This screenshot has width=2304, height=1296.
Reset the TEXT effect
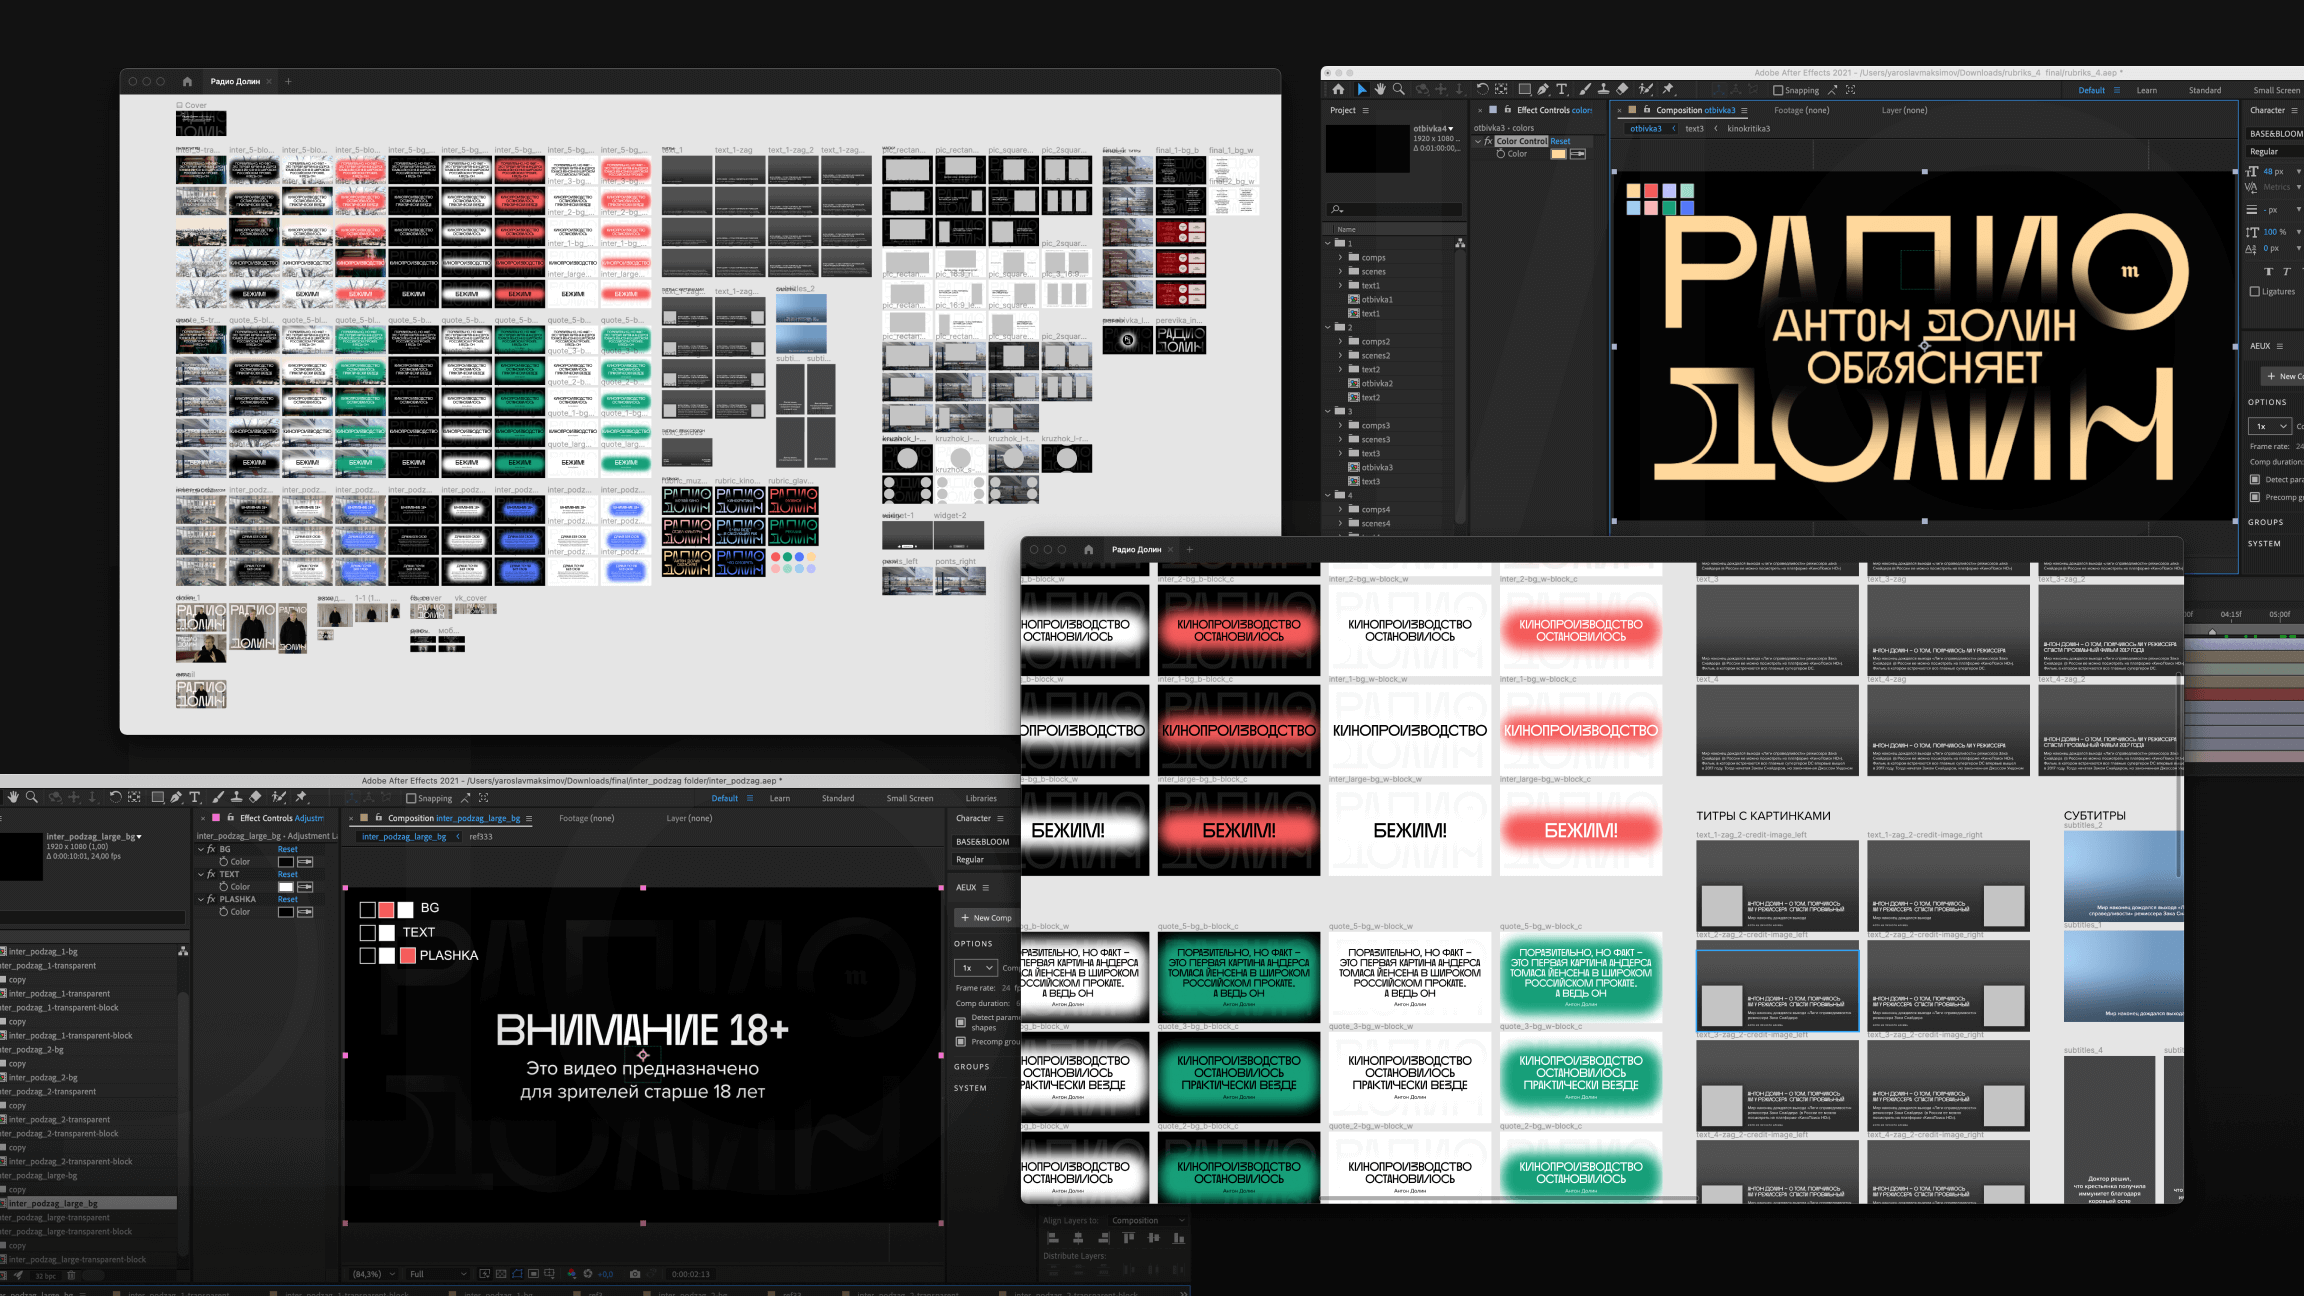pos(288,874)
